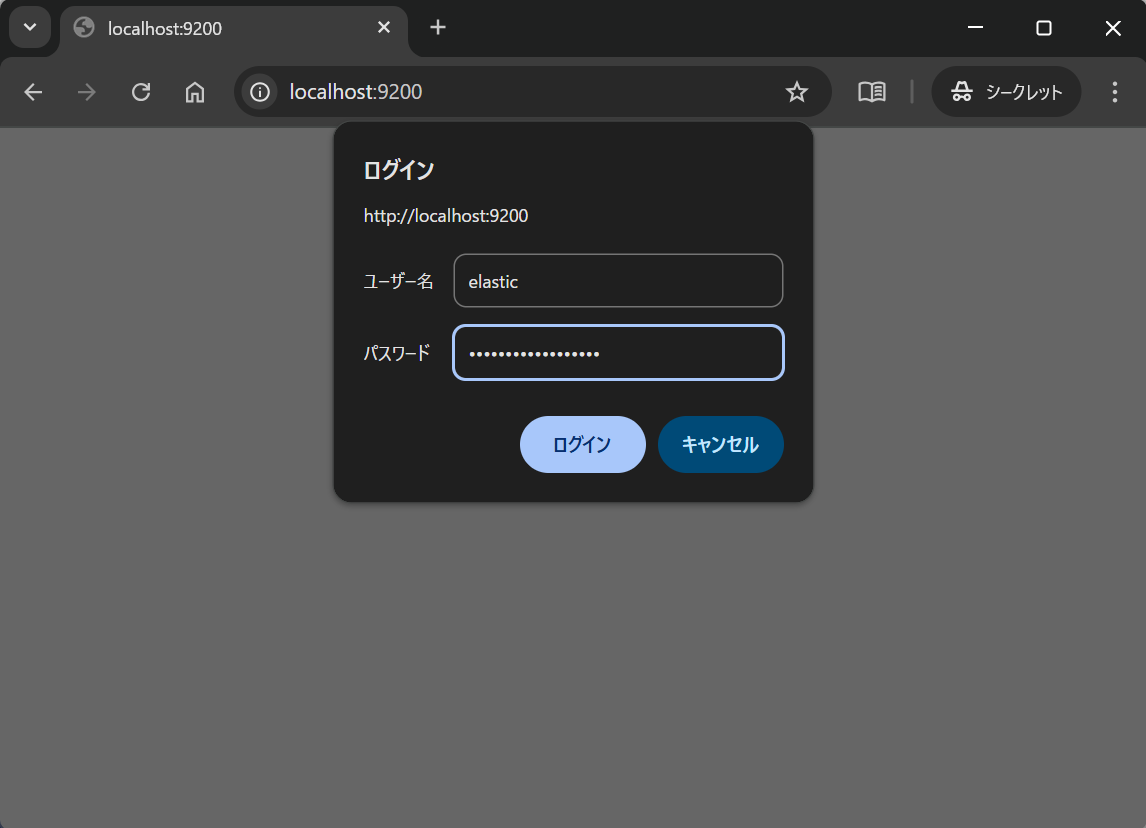
Task: Open the tab search chevron
Action: [28, 27]
